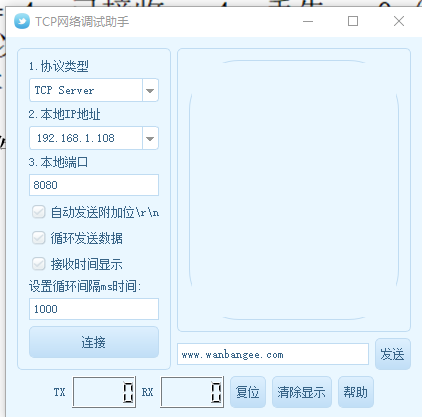Screen dimensions: 422x417
Task: Click the 复位 reset button
Action: [x=248, y=392]
